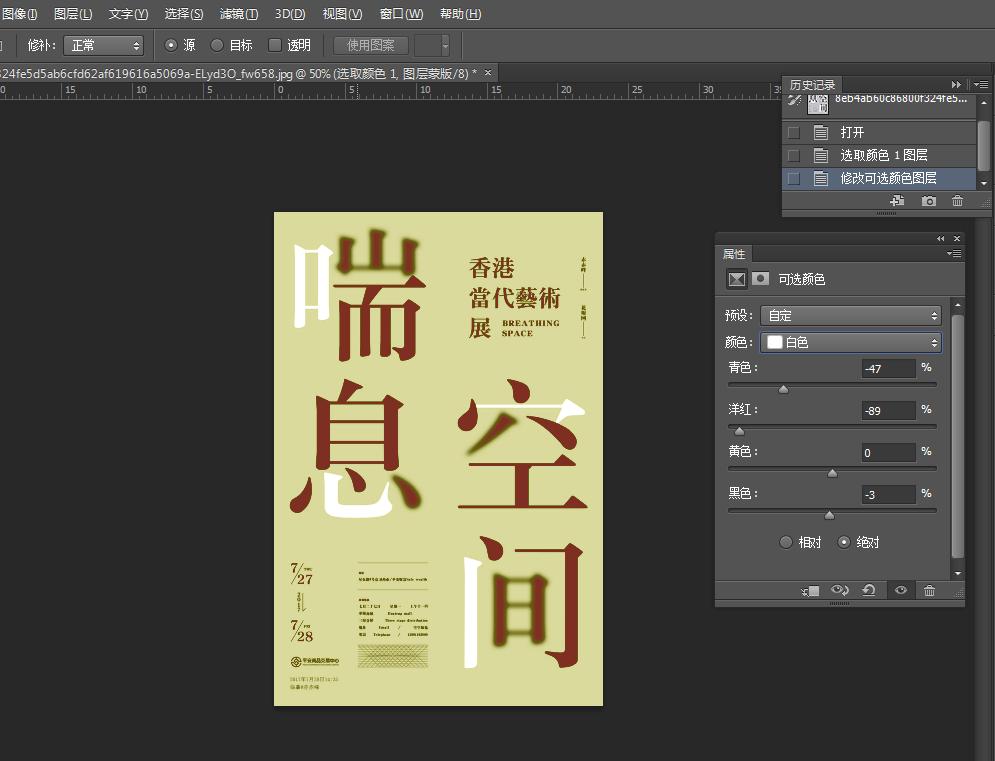Click the 使用图案 button
Viewport: 995px width, 761px height.
[371, 45]
